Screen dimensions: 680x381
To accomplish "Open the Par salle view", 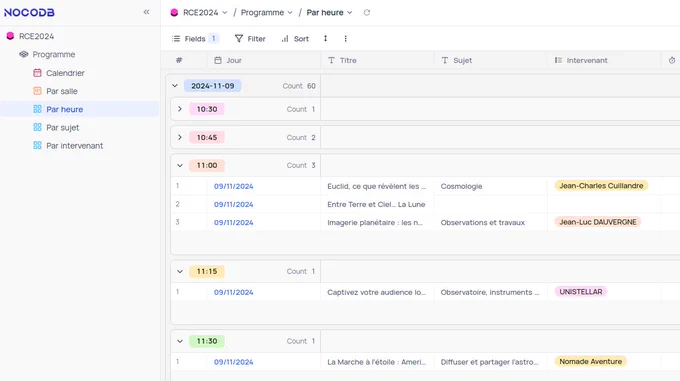I will 62,91.
